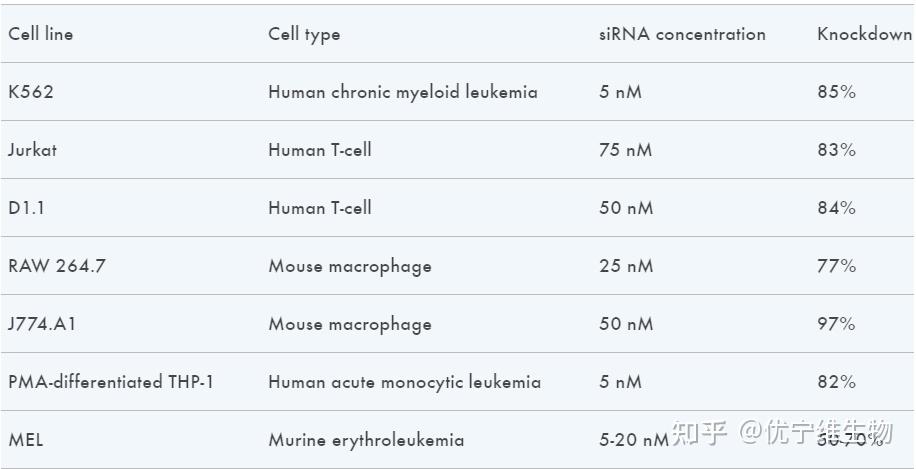The height and width of the screenshot is (469, 916).
Task: Select the RAW 264.7 row label
Action: (57, 266)
